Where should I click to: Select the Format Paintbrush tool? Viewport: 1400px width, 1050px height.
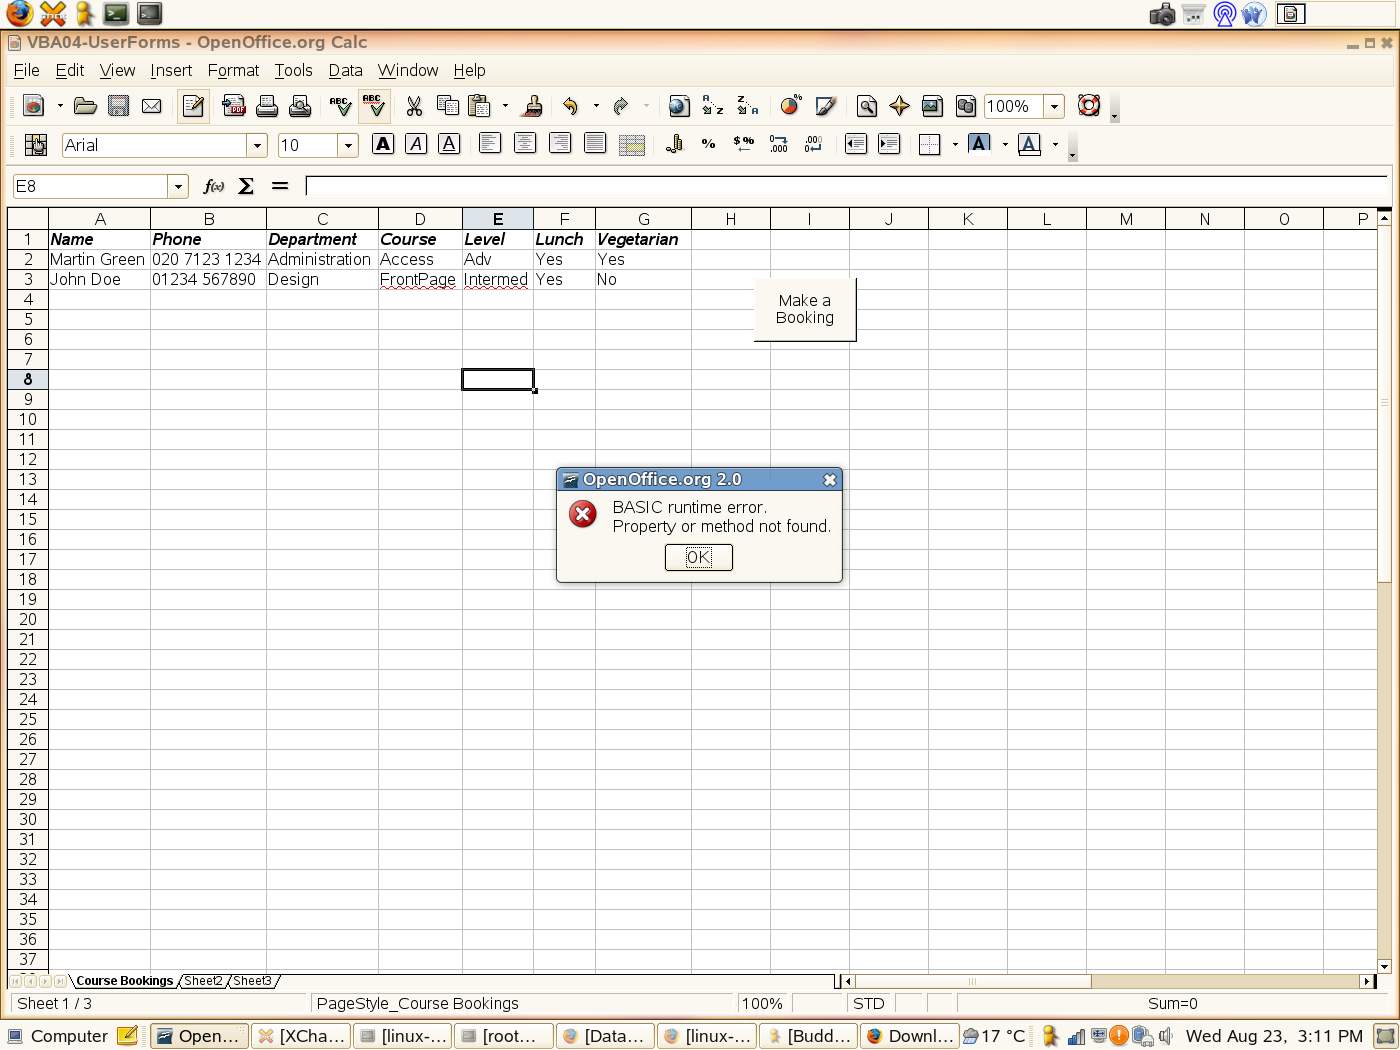point(534,106)
